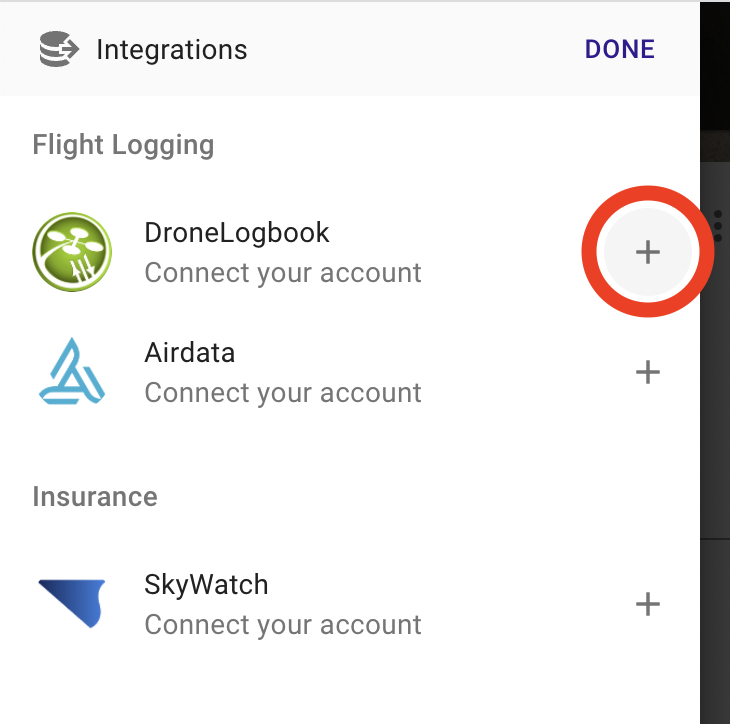Viewport: 730px width, 724px height.
Task: Click the plus button next to DroneLogbook
Action: point(648,252)
